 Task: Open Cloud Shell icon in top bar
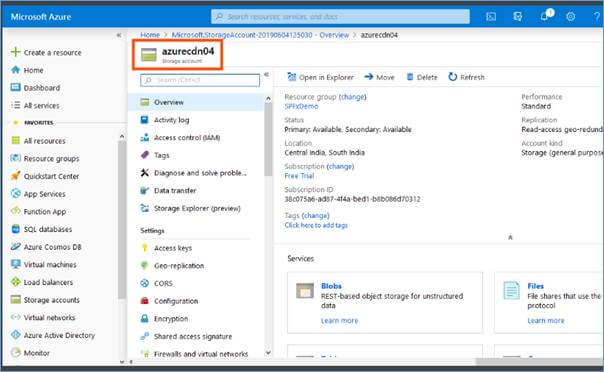click(x=491, y=17)
